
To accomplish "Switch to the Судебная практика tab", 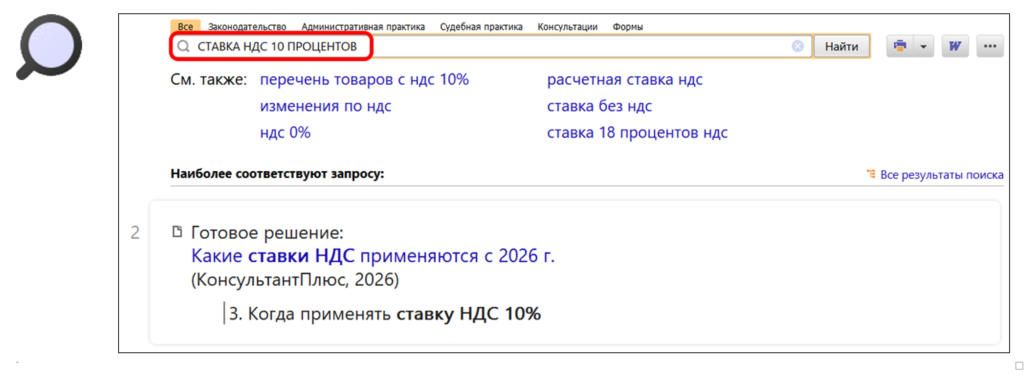I will pos(481,27).
